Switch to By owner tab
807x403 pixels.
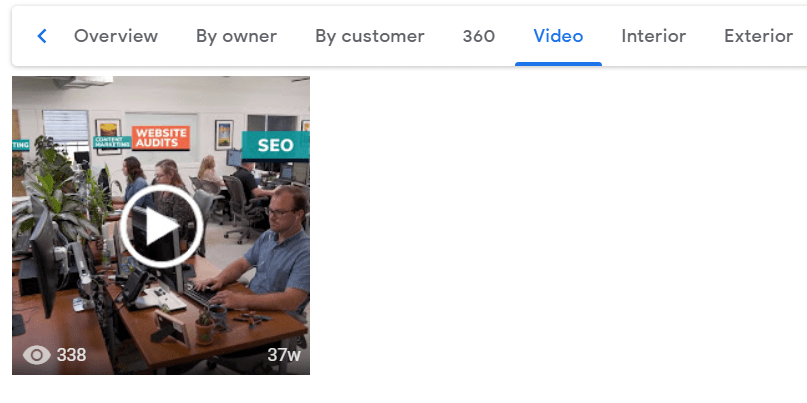tap(236, 36)
